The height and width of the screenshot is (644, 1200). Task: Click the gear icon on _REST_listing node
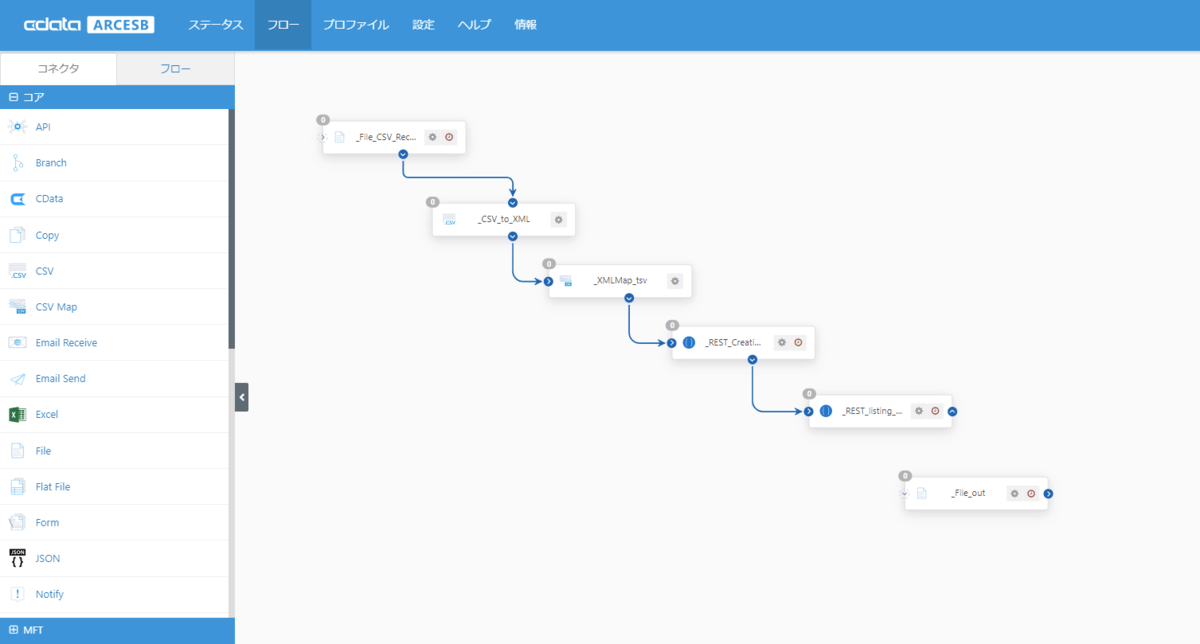point(919,411)
